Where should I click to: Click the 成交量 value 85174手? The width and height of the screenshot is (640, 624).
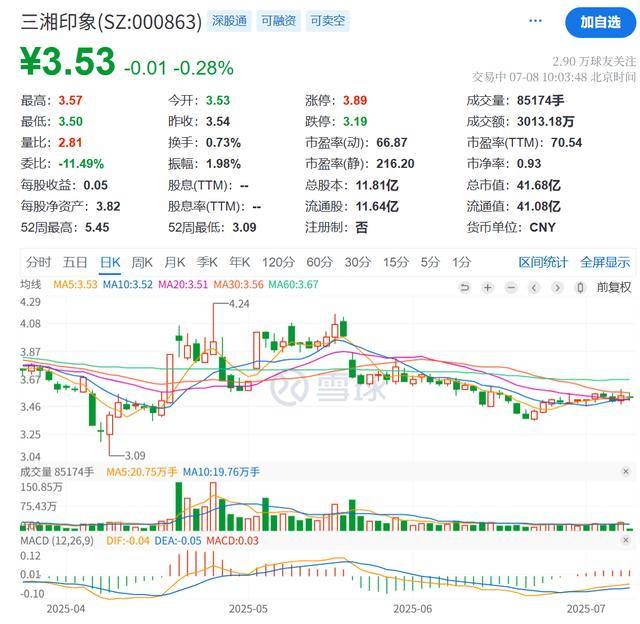tap(540, 100)
